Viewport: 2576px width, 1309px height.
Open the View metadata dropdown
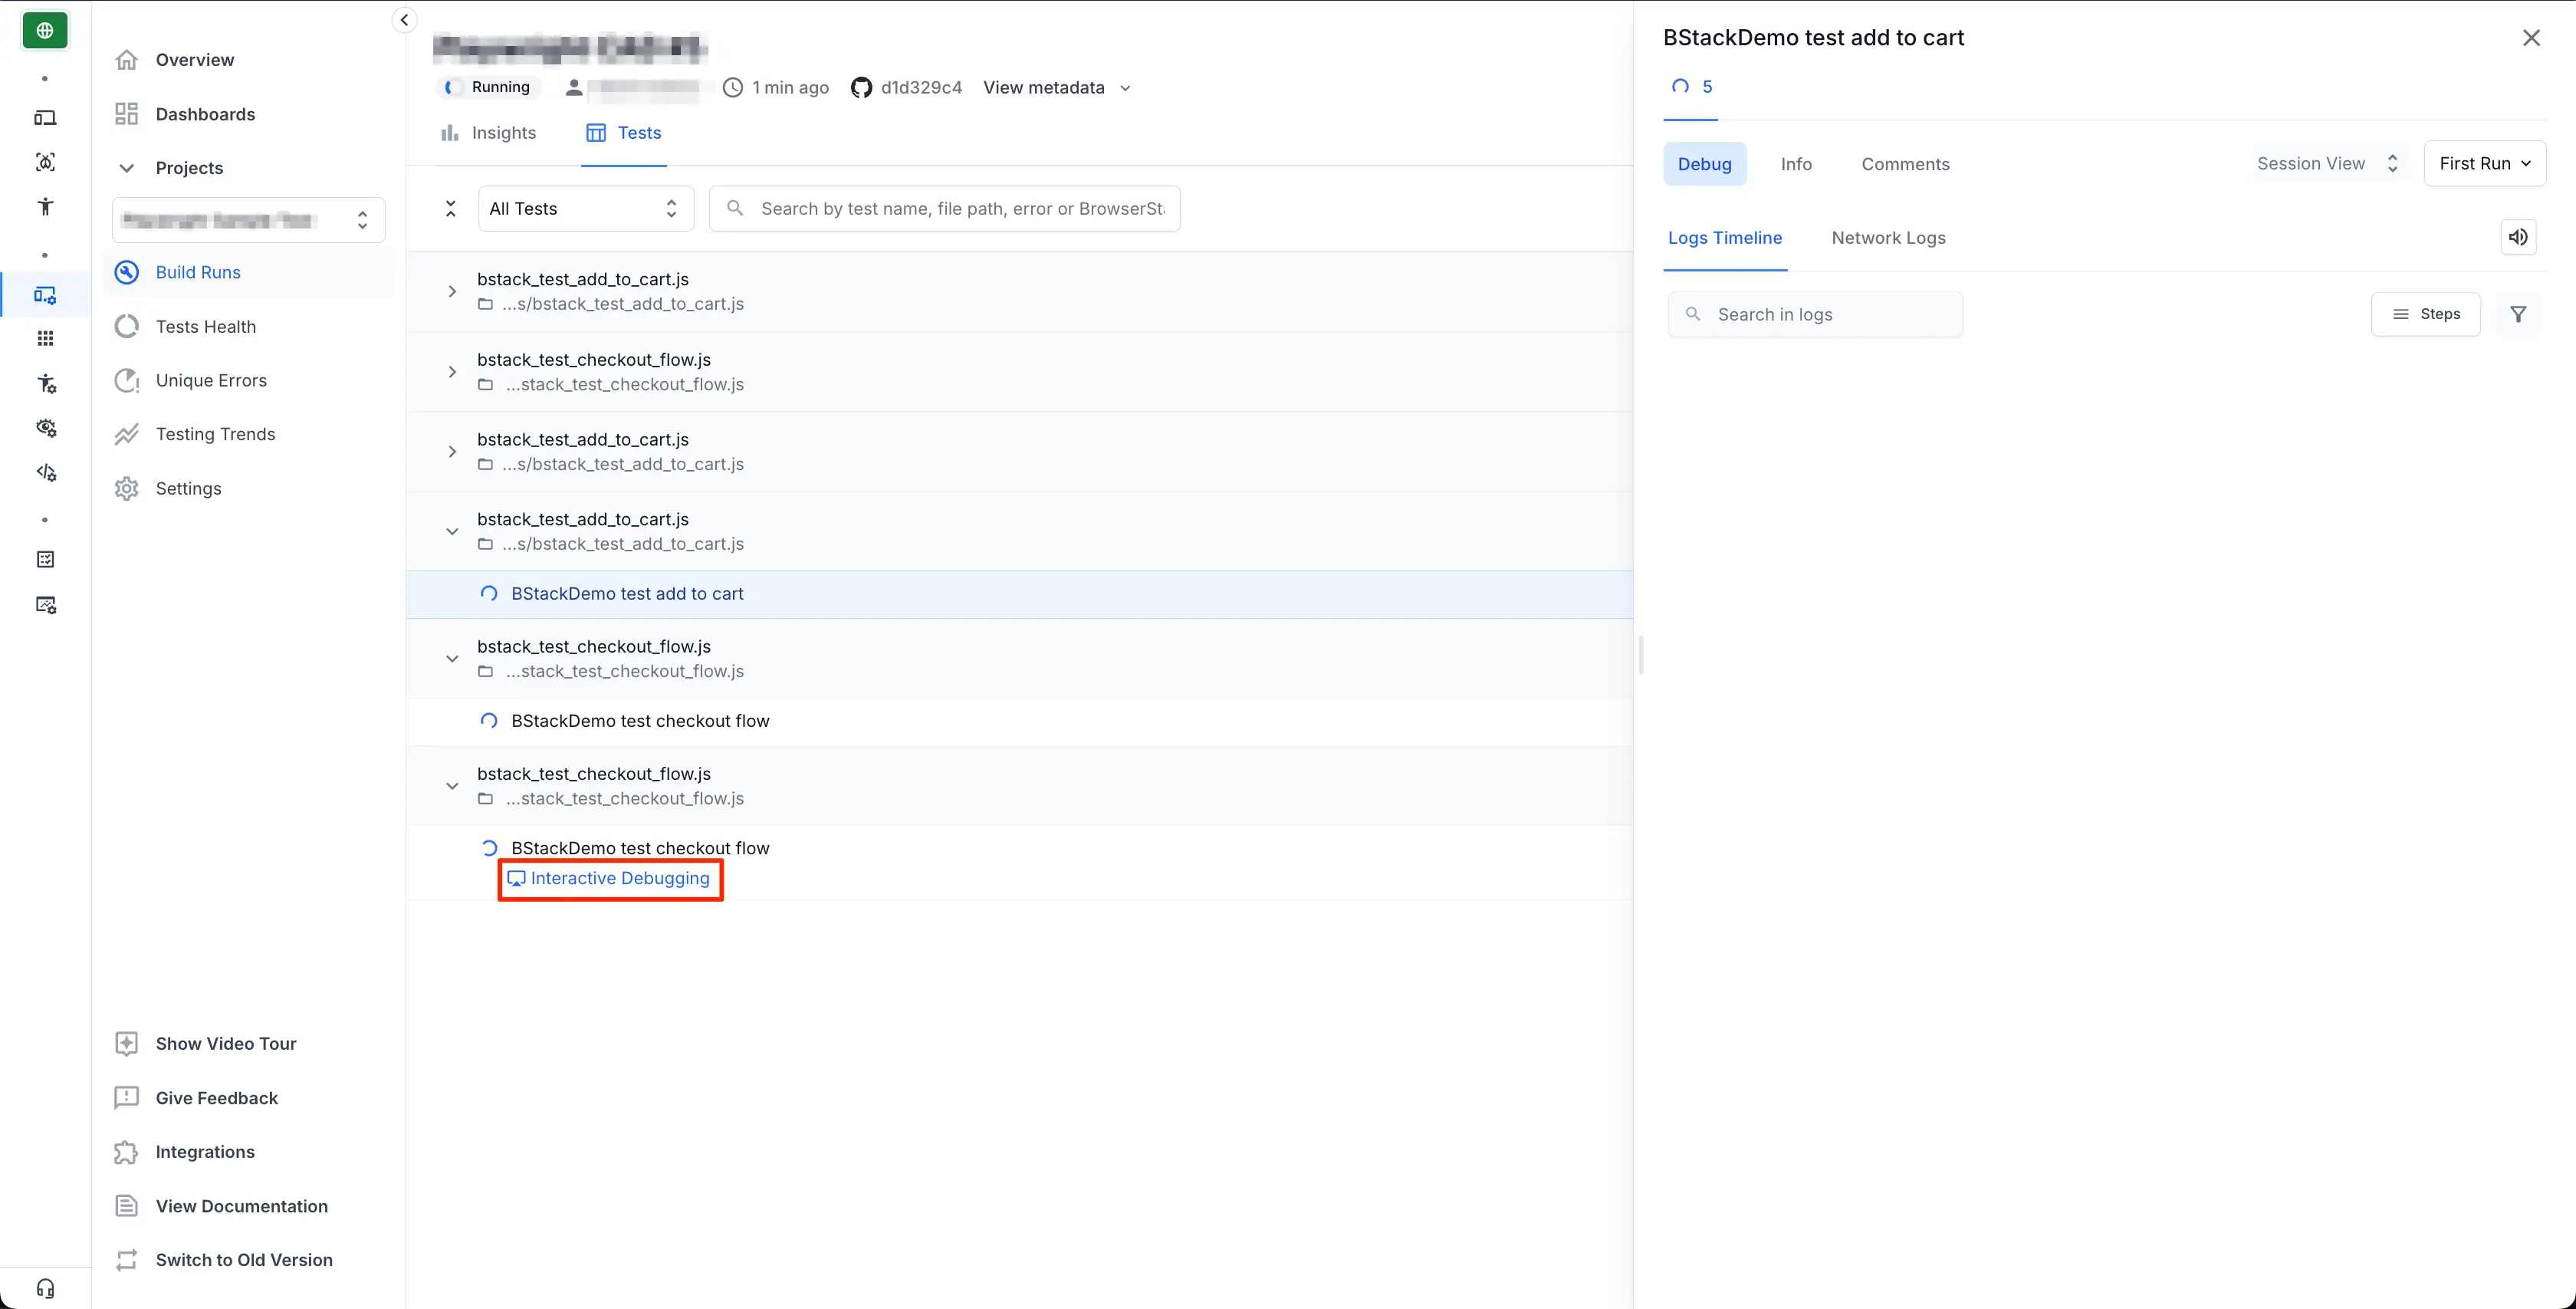point(1058,87)
